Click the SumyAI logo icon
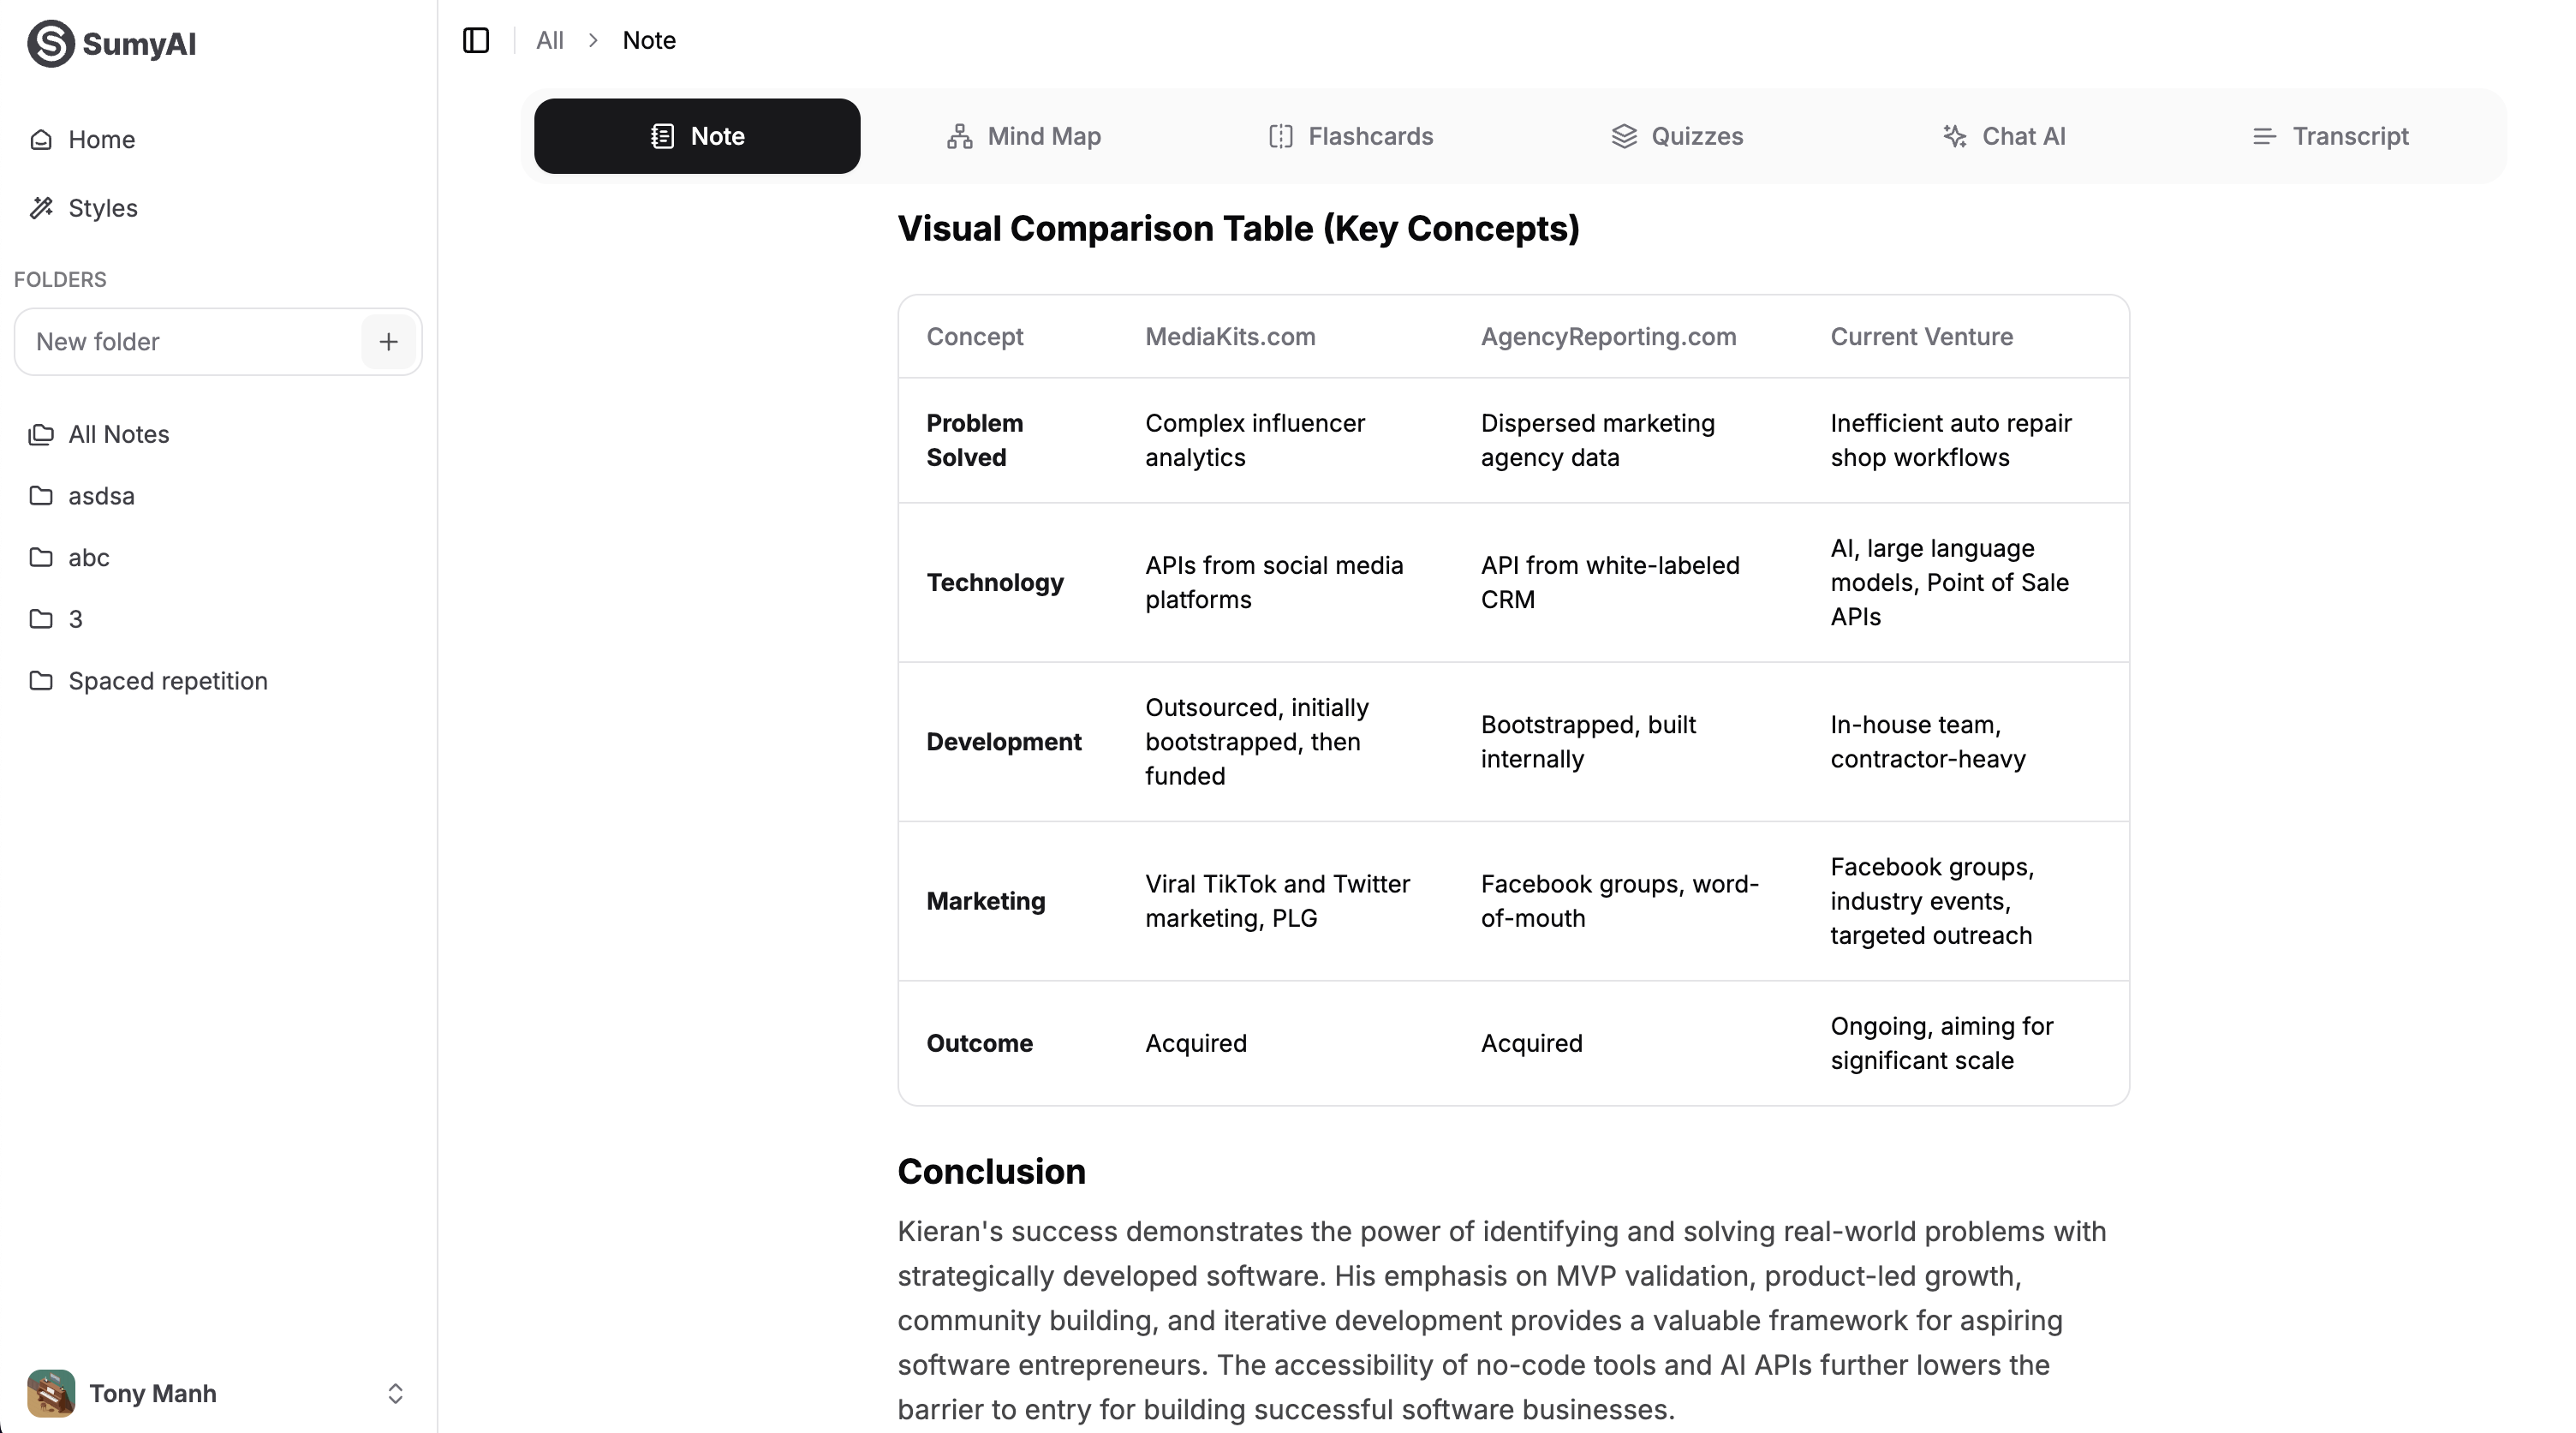Screen dimensions: 2576x1433 point(50,43)
